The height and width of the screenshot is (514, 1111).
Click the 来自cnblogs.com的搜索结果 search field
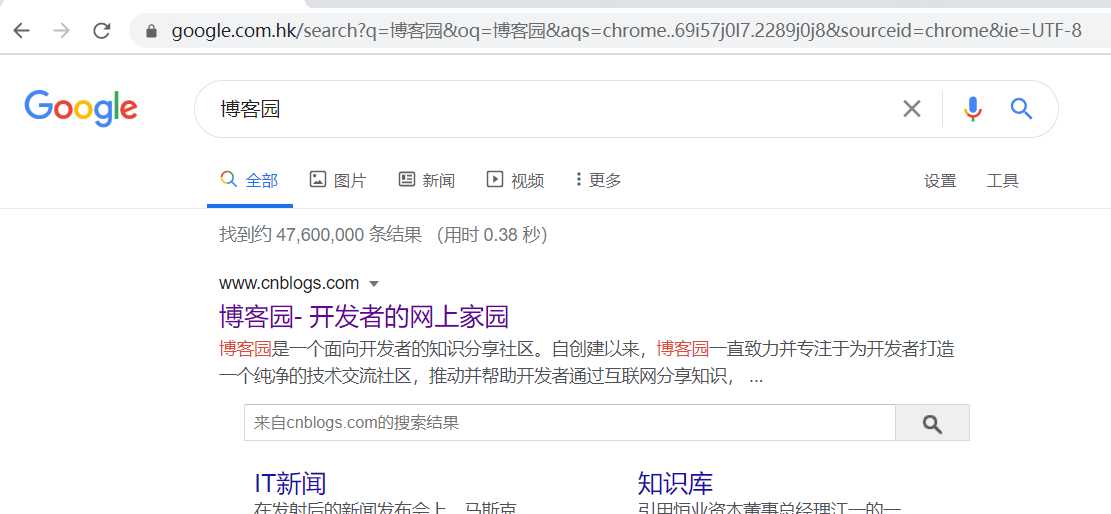[x=570, y=423]
